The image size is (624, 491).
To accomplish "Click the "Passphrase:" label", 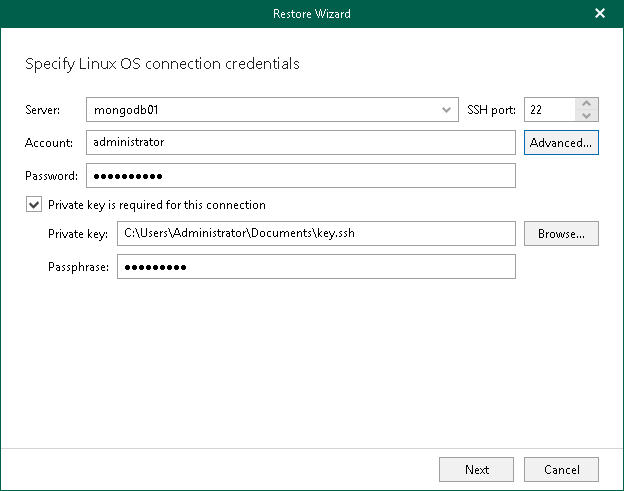I will (77, 267).
